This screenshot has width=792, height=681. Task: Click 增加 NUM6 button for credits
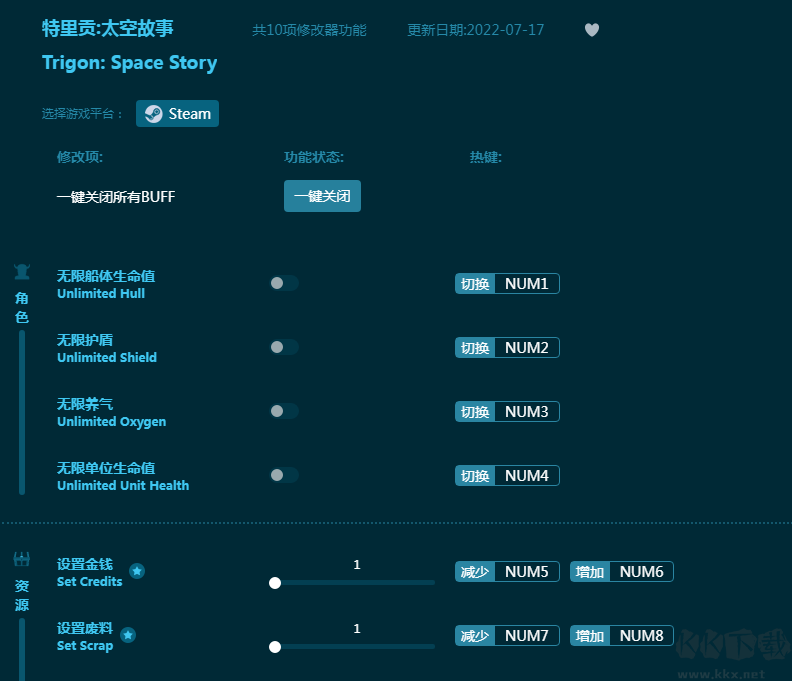tap(621, 572)
